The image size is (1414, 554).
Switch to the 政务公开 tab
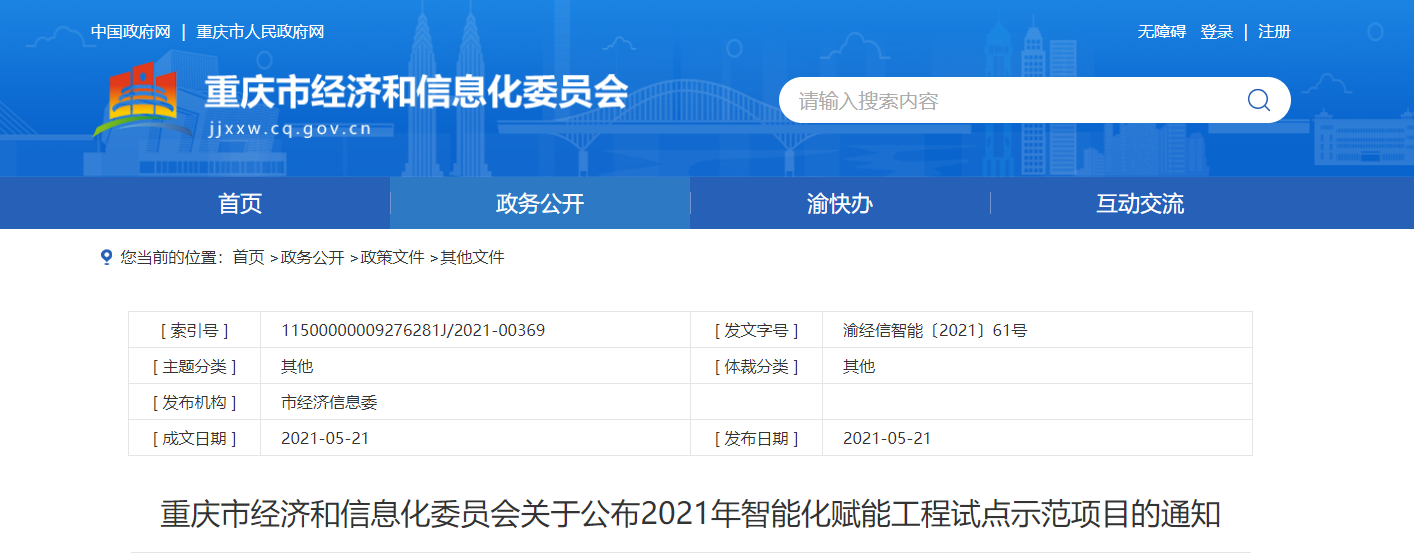click(540, 204)
